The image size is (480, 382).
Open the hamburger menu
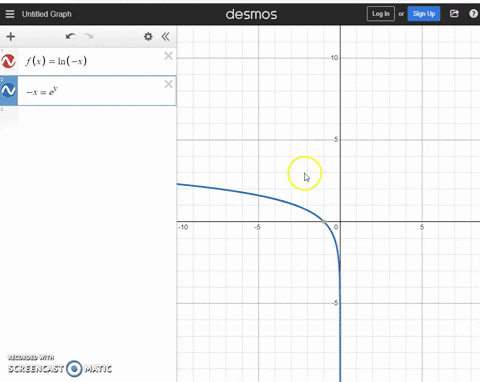point(10,14)
